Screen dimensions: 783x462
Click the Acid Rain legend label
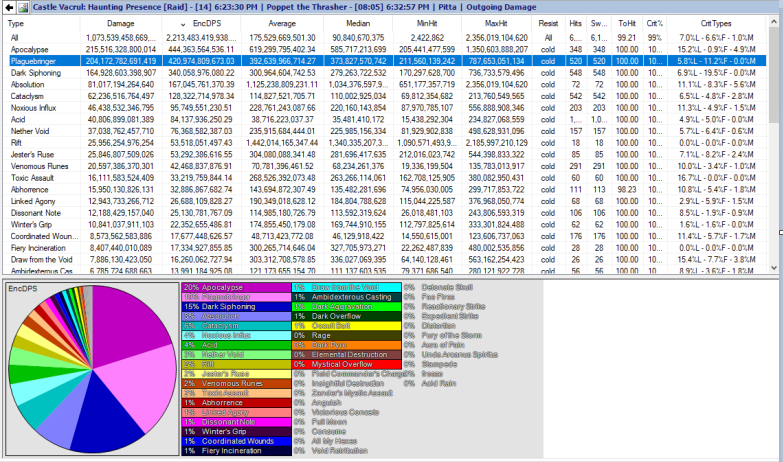click(x=439, y=384)
